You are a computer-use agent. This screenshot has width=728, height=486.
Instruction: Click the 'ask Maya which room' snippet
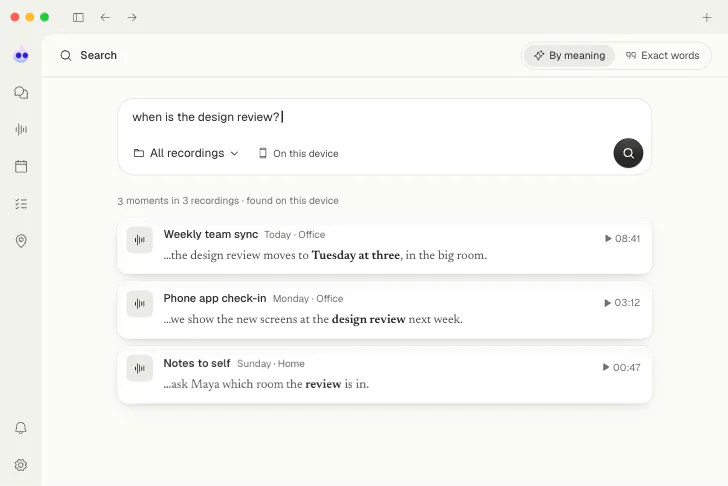coord(266,384)
